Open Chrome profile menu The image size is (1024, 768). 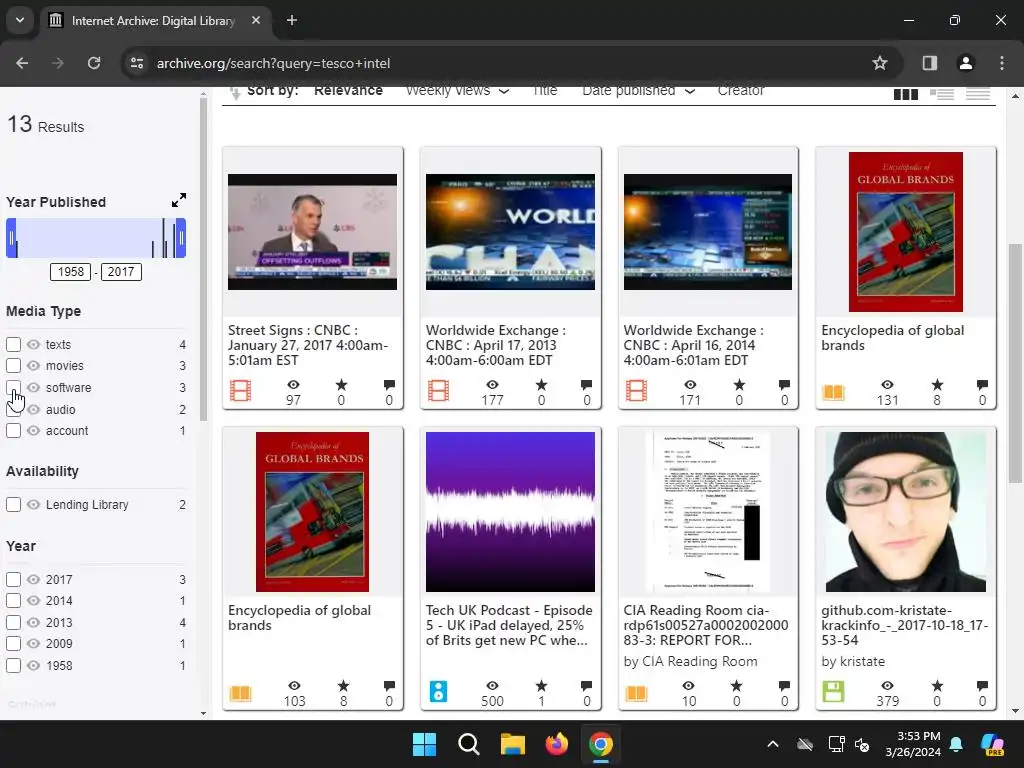[965, 63]
